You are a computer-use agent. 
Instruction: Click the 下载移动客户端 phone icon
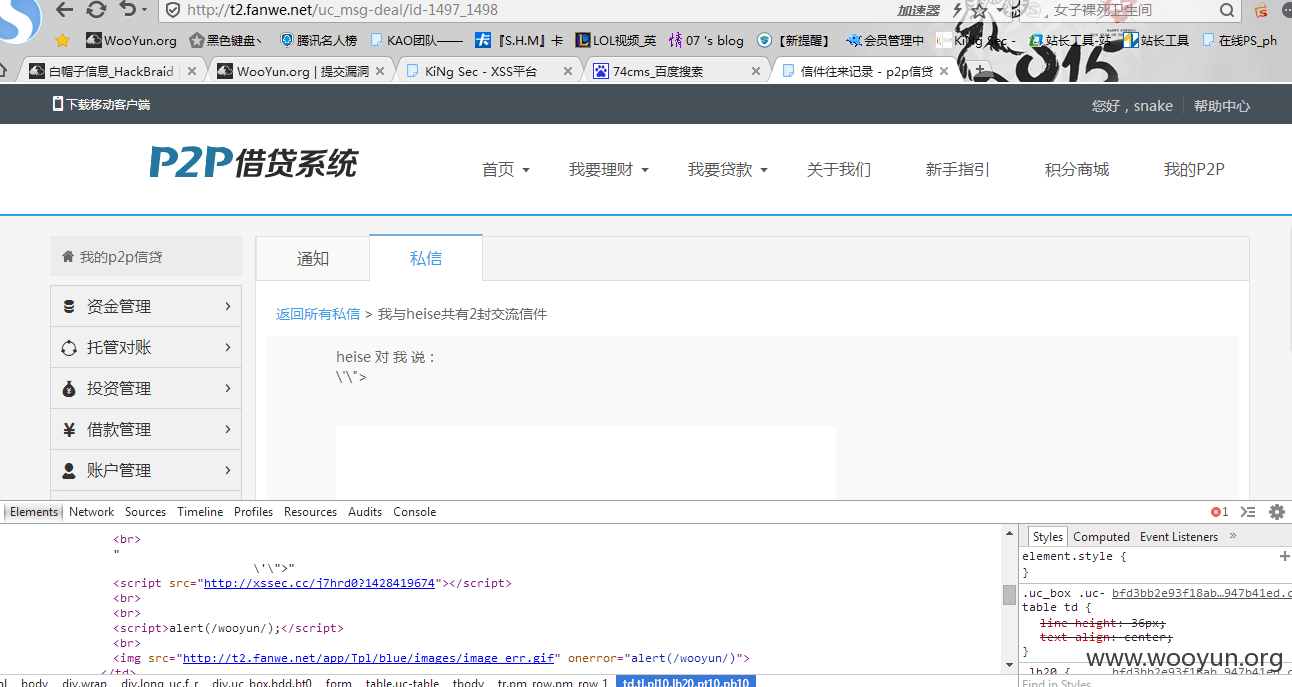coord(57,104)
